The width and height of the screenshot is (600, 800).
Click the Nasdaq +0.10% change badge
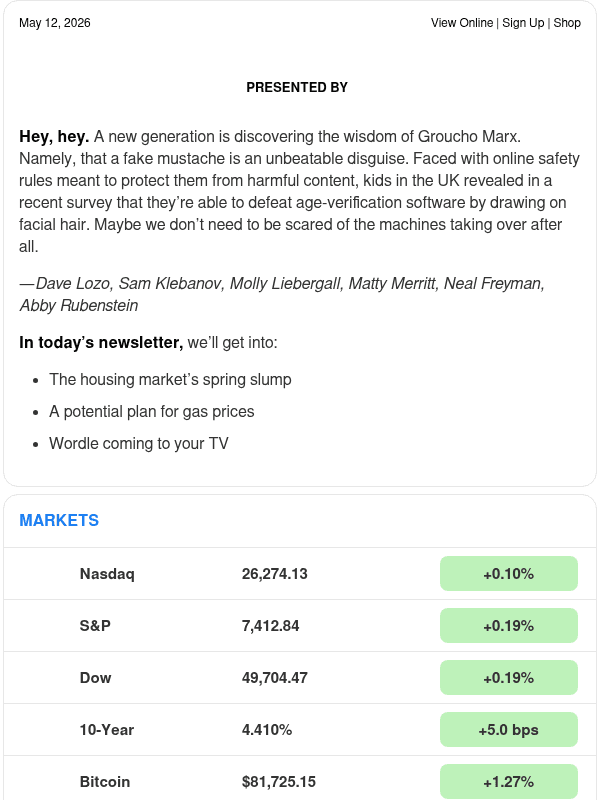[509, 573]
